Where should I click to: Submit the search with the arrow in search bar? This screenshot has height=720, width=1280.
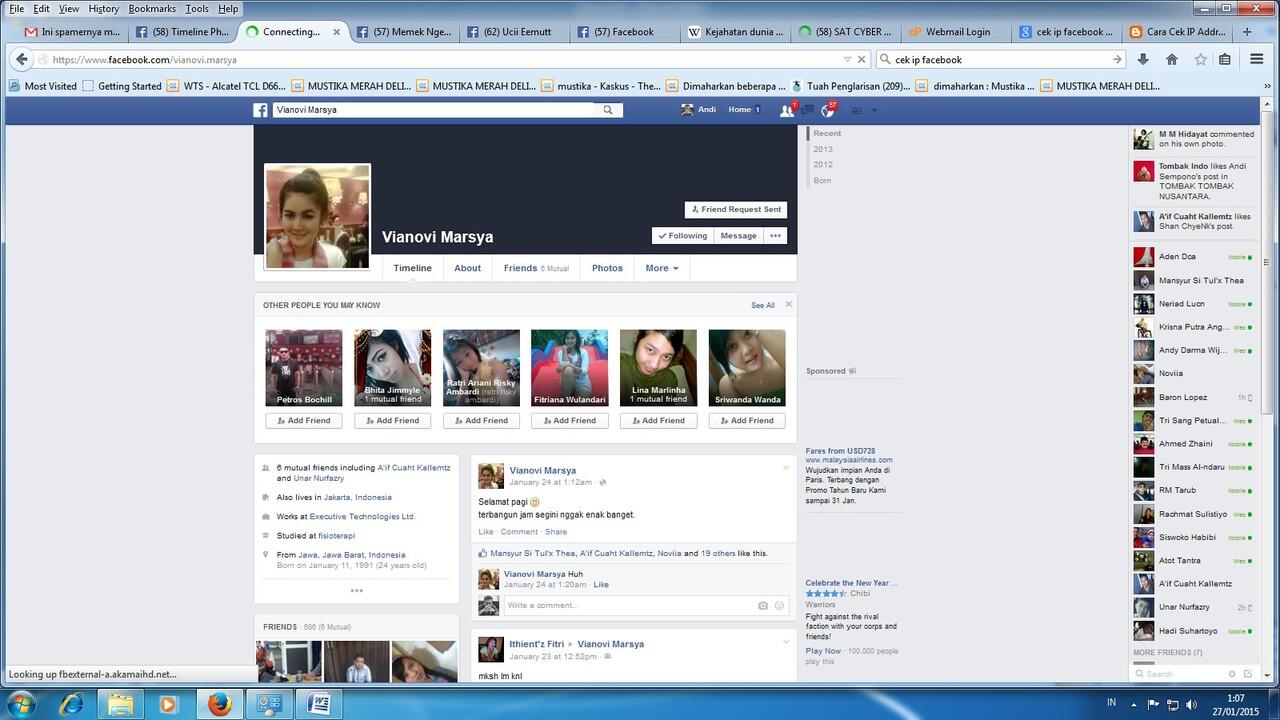click(1117, 59)
